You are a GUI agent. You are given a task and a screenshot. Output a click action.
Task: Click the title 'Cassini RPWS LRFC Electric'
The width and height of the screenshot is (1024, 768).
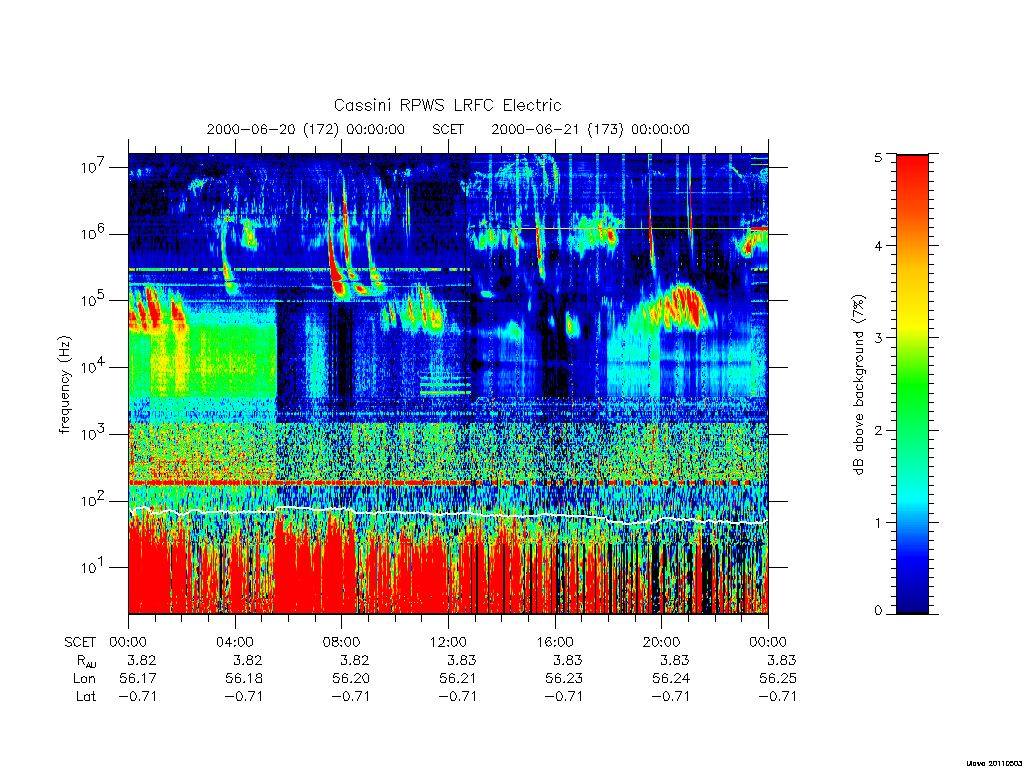click(447, 106)
